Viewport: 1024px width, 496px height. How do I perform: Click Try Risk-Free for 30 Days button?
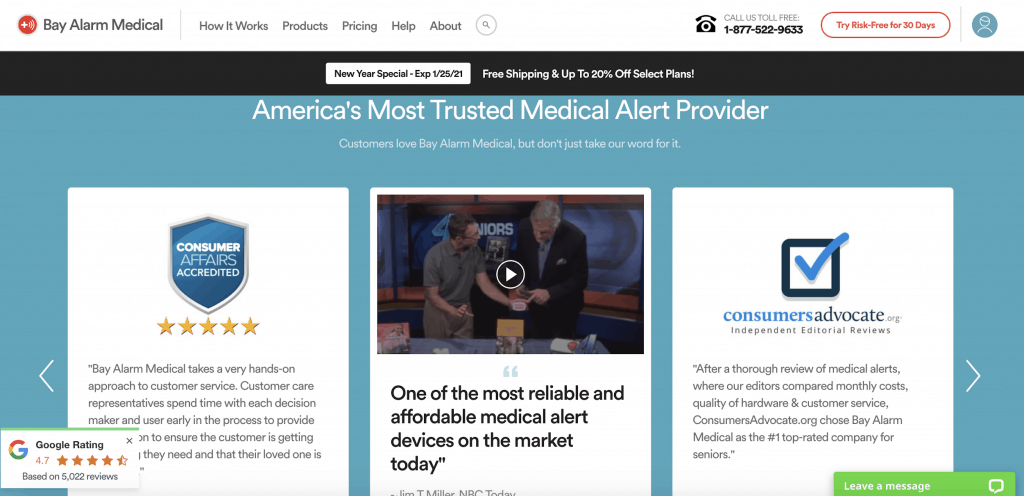pyautogui.click(x=886, y=25)
